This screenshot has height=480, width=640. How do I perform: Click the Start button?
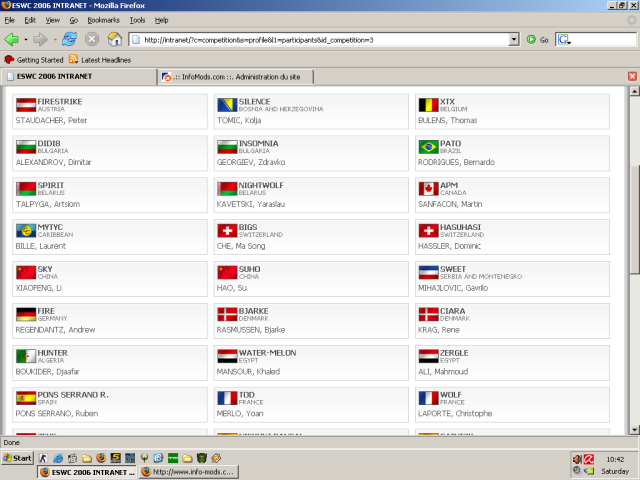(x=17, y=458)
